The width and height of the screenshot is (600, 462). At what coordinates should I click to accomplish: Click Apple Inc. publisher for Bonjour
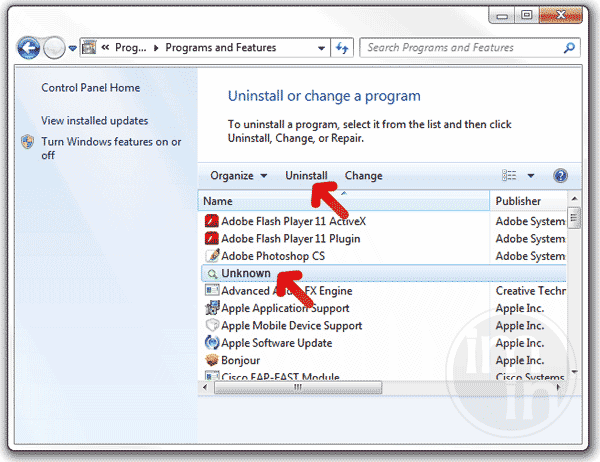point(520,360)
